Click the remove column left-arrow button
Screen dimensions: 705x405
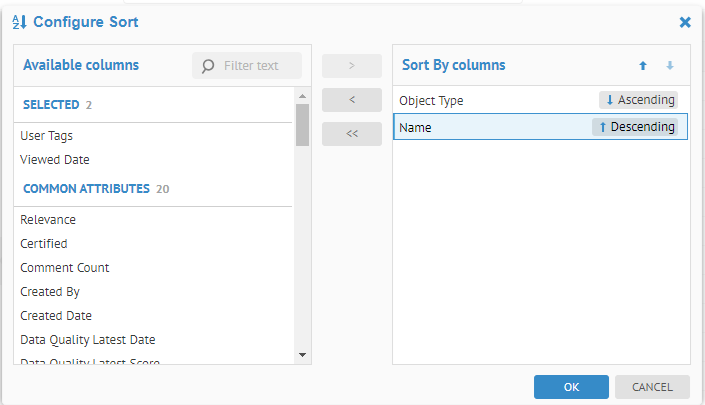pyautogui.click(x=352, y=100)
